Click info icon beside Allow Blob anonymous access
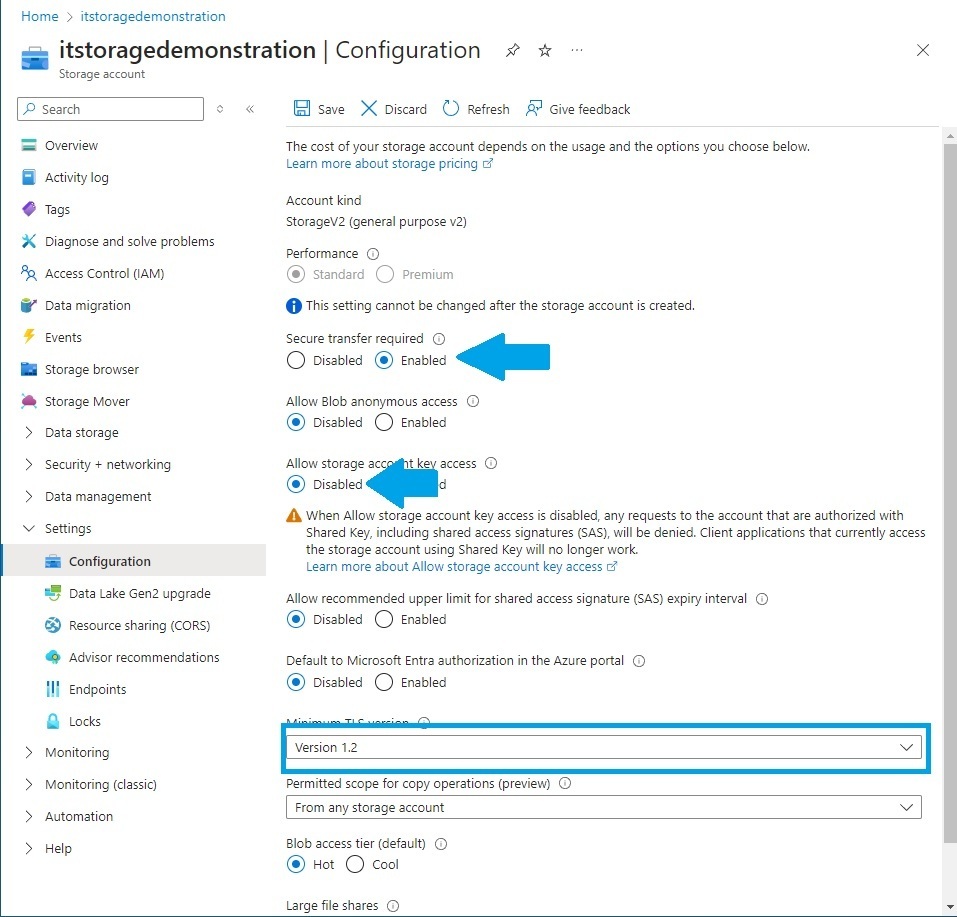 point(473,401)
